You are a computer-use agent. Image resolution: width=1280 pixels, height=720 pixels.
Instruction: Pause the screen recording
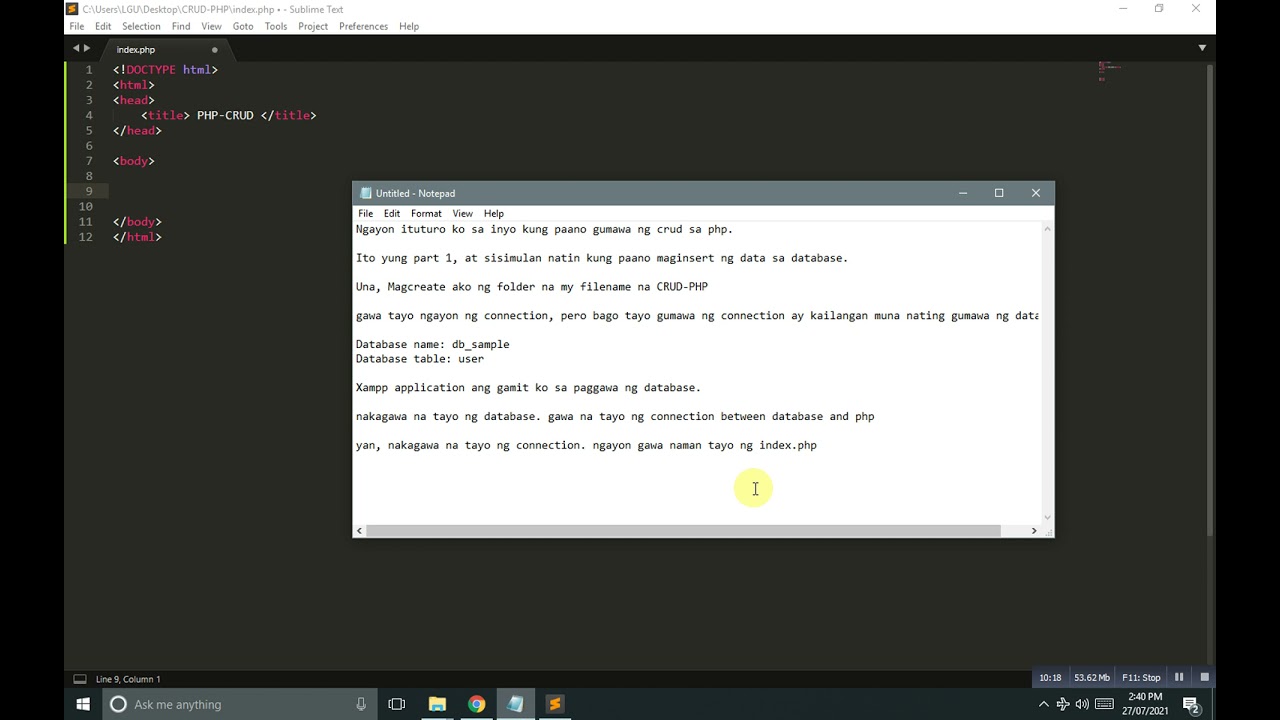click(1179, 678)
